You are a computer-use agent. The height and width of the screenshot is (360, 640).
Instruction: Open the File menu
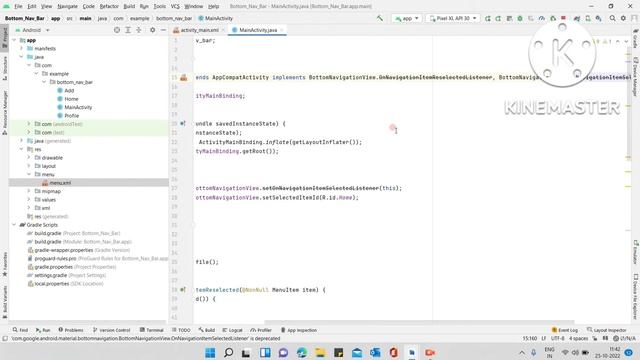point(18,7)
